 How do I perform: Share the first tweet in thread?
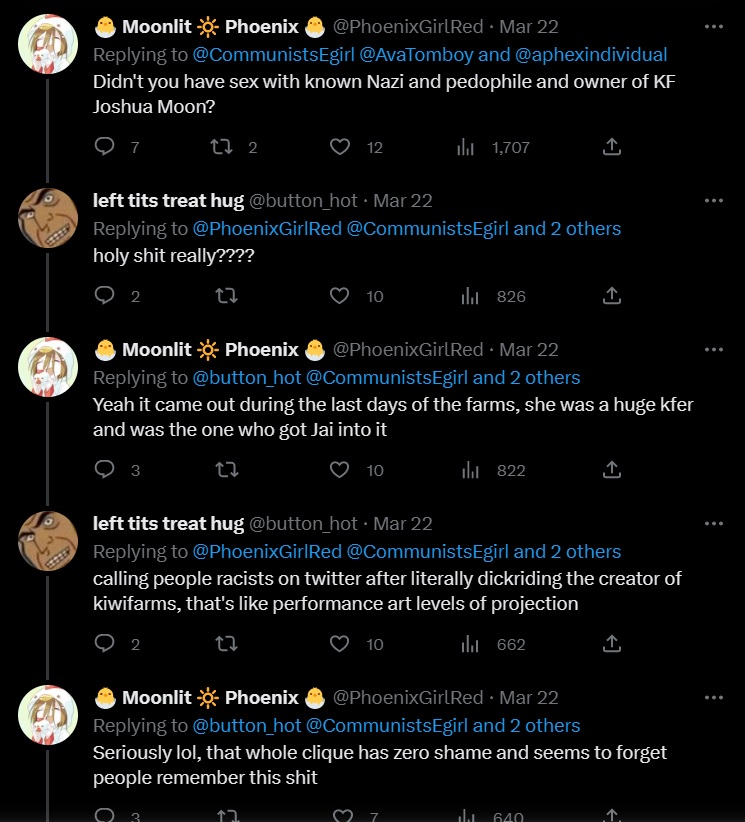611,147
